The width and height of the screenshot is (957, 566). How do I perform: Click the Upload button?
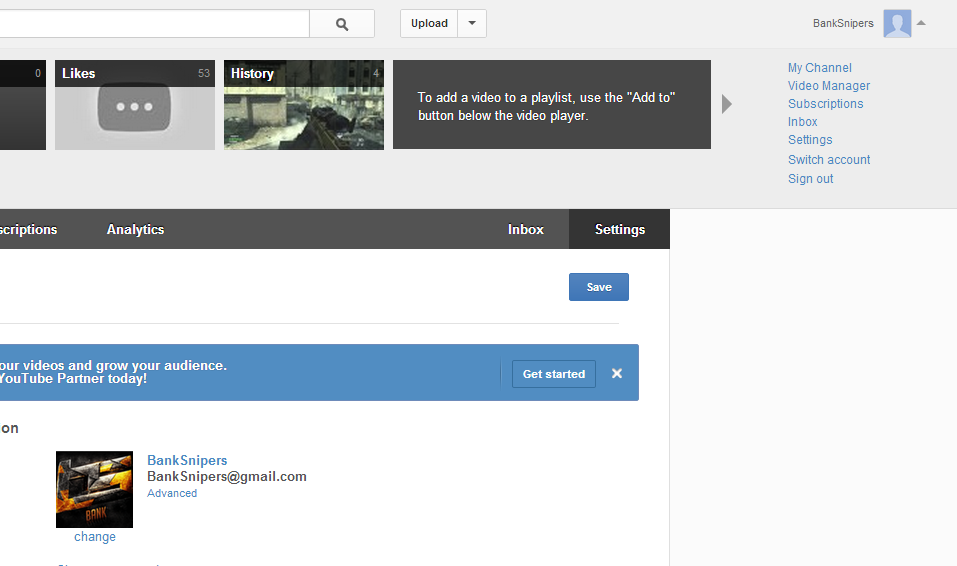(x=429, y=24)
